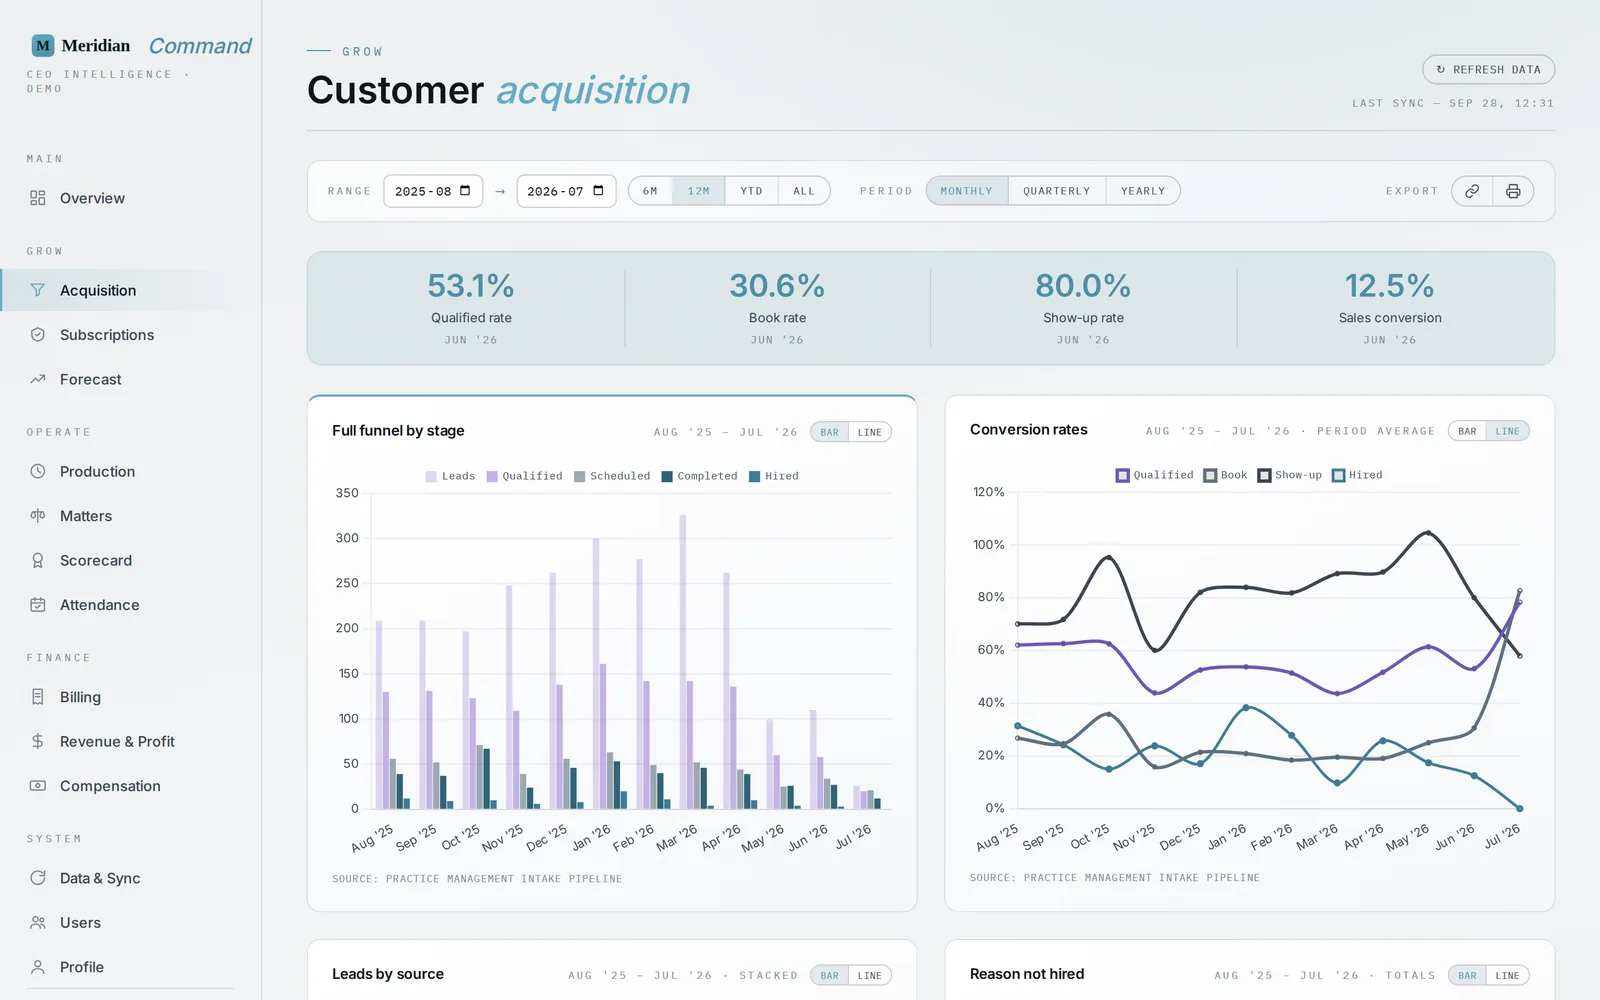The height and width of the screenshot is (1000, 1600).
Task: Click the Forecast trend-line icon
Action: [x=38, y=379]
